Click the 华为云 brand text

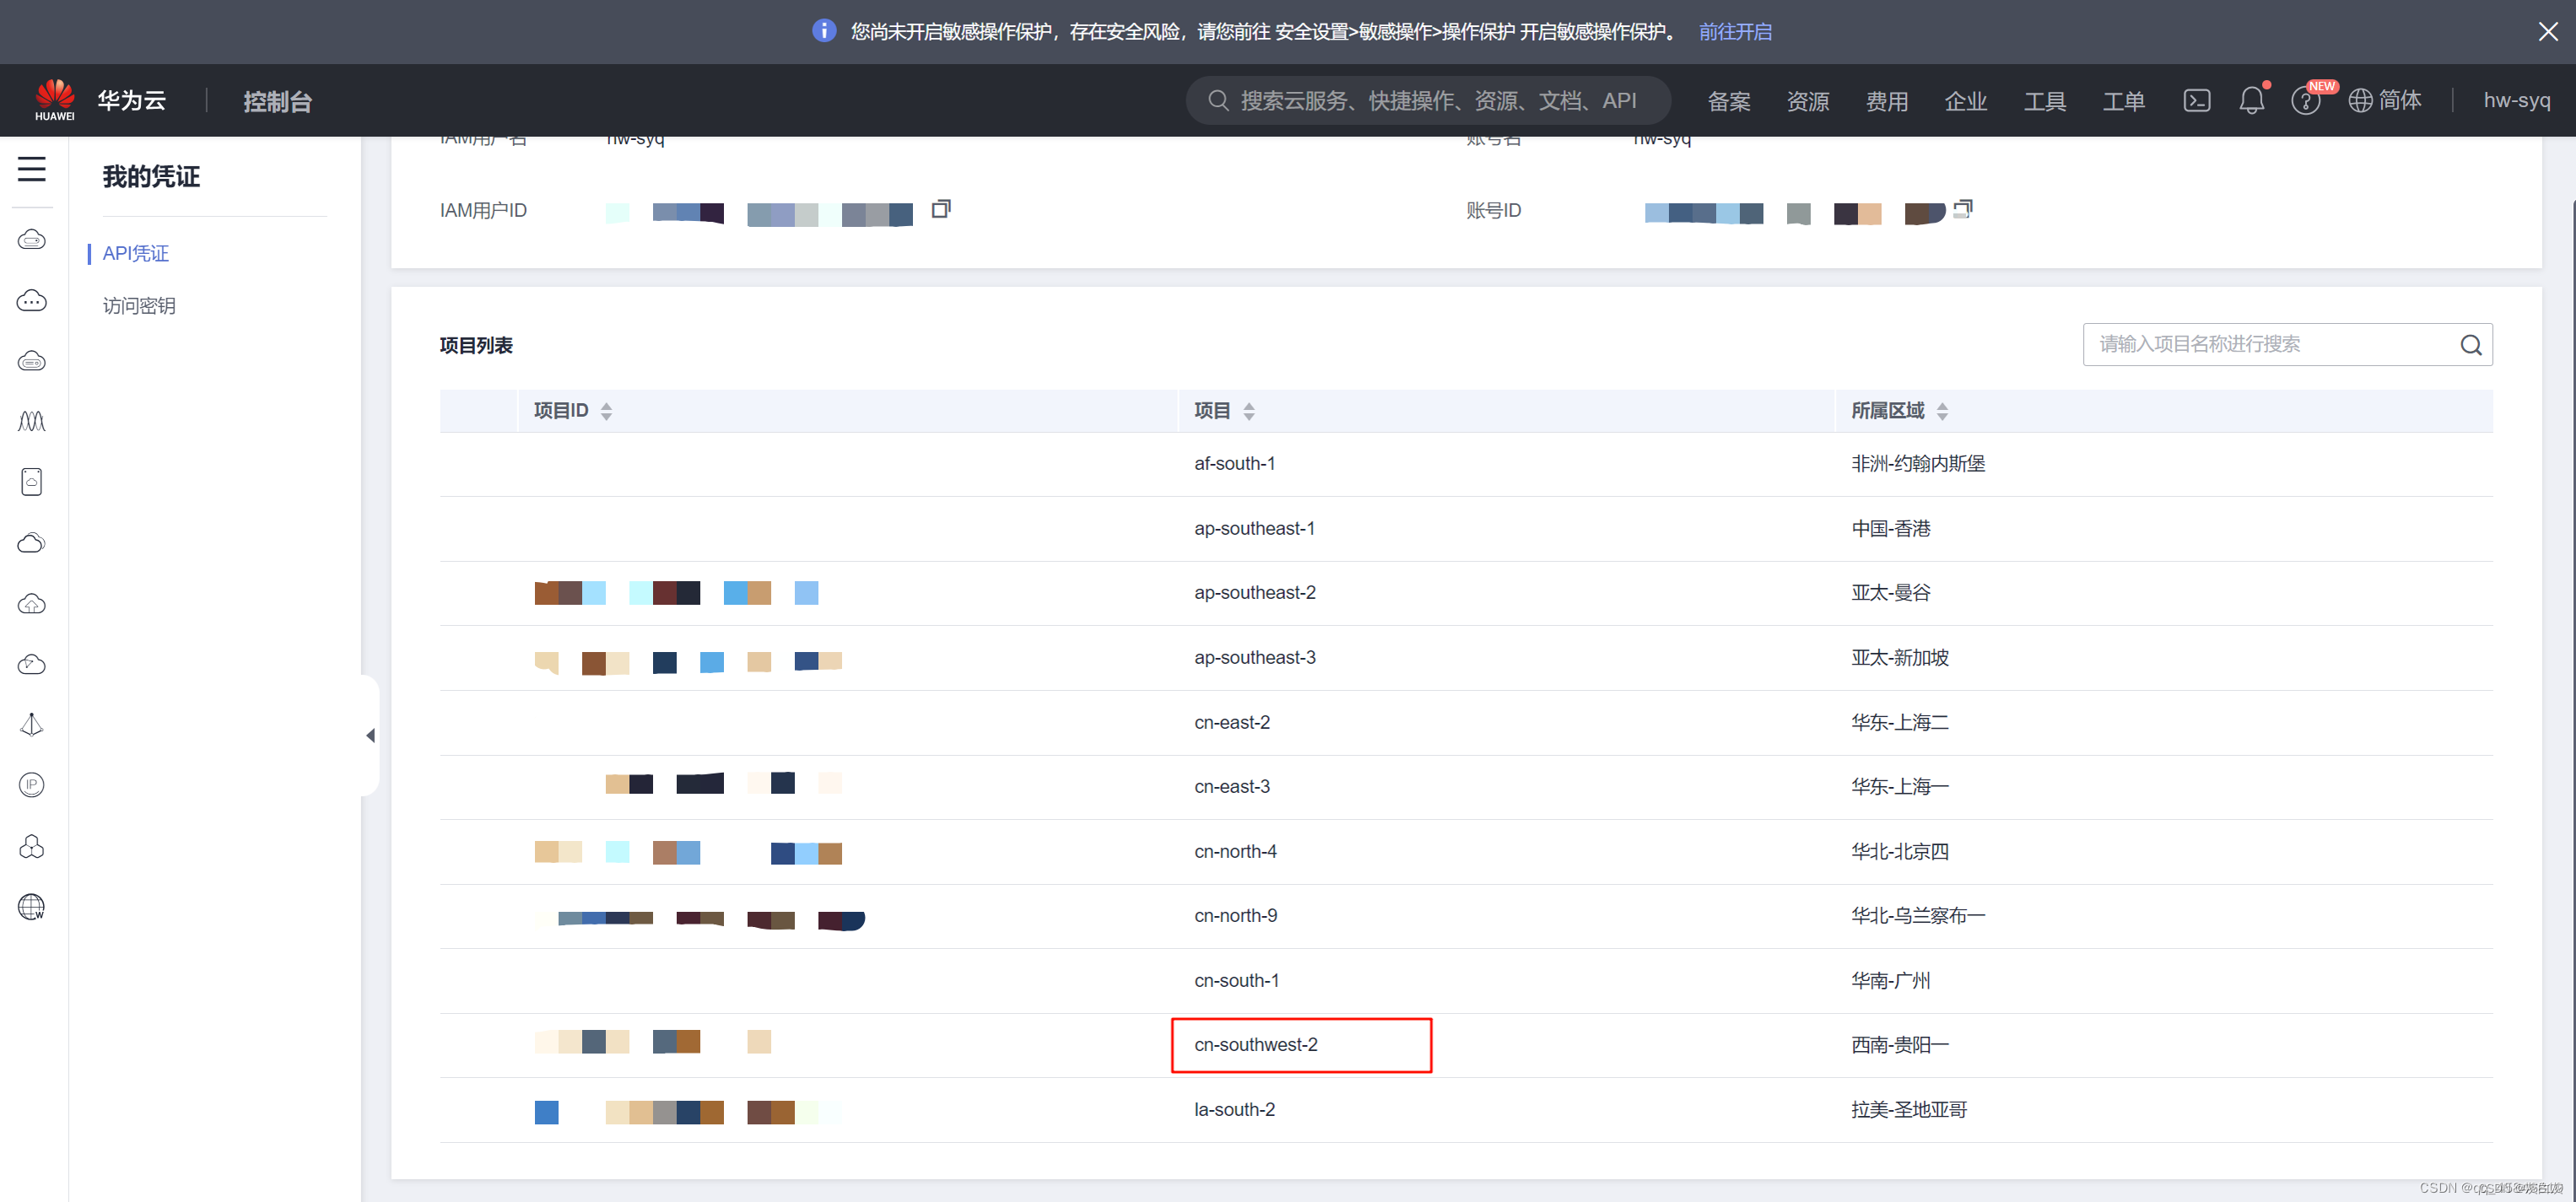tap(132, 100)
